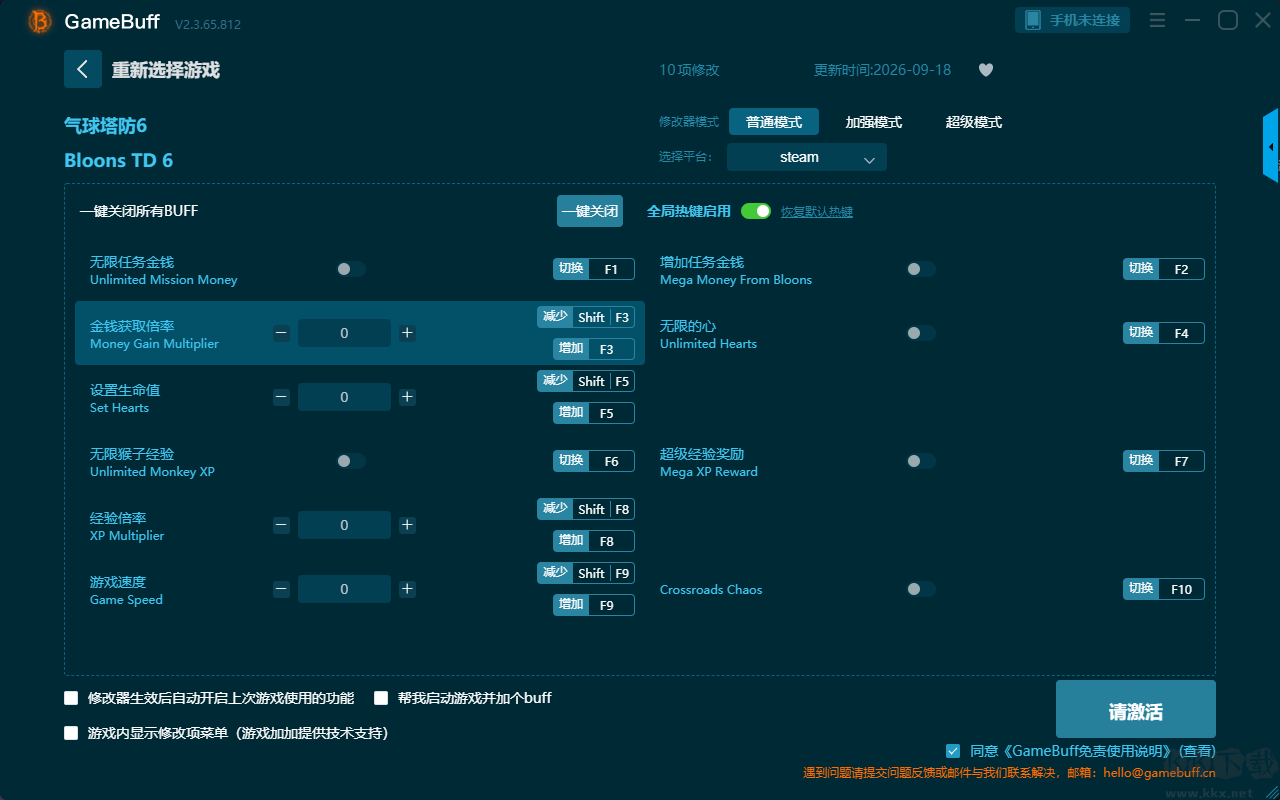
Task: Expand the blue side panel arrow tab
Action: [x=1271, y=146]
